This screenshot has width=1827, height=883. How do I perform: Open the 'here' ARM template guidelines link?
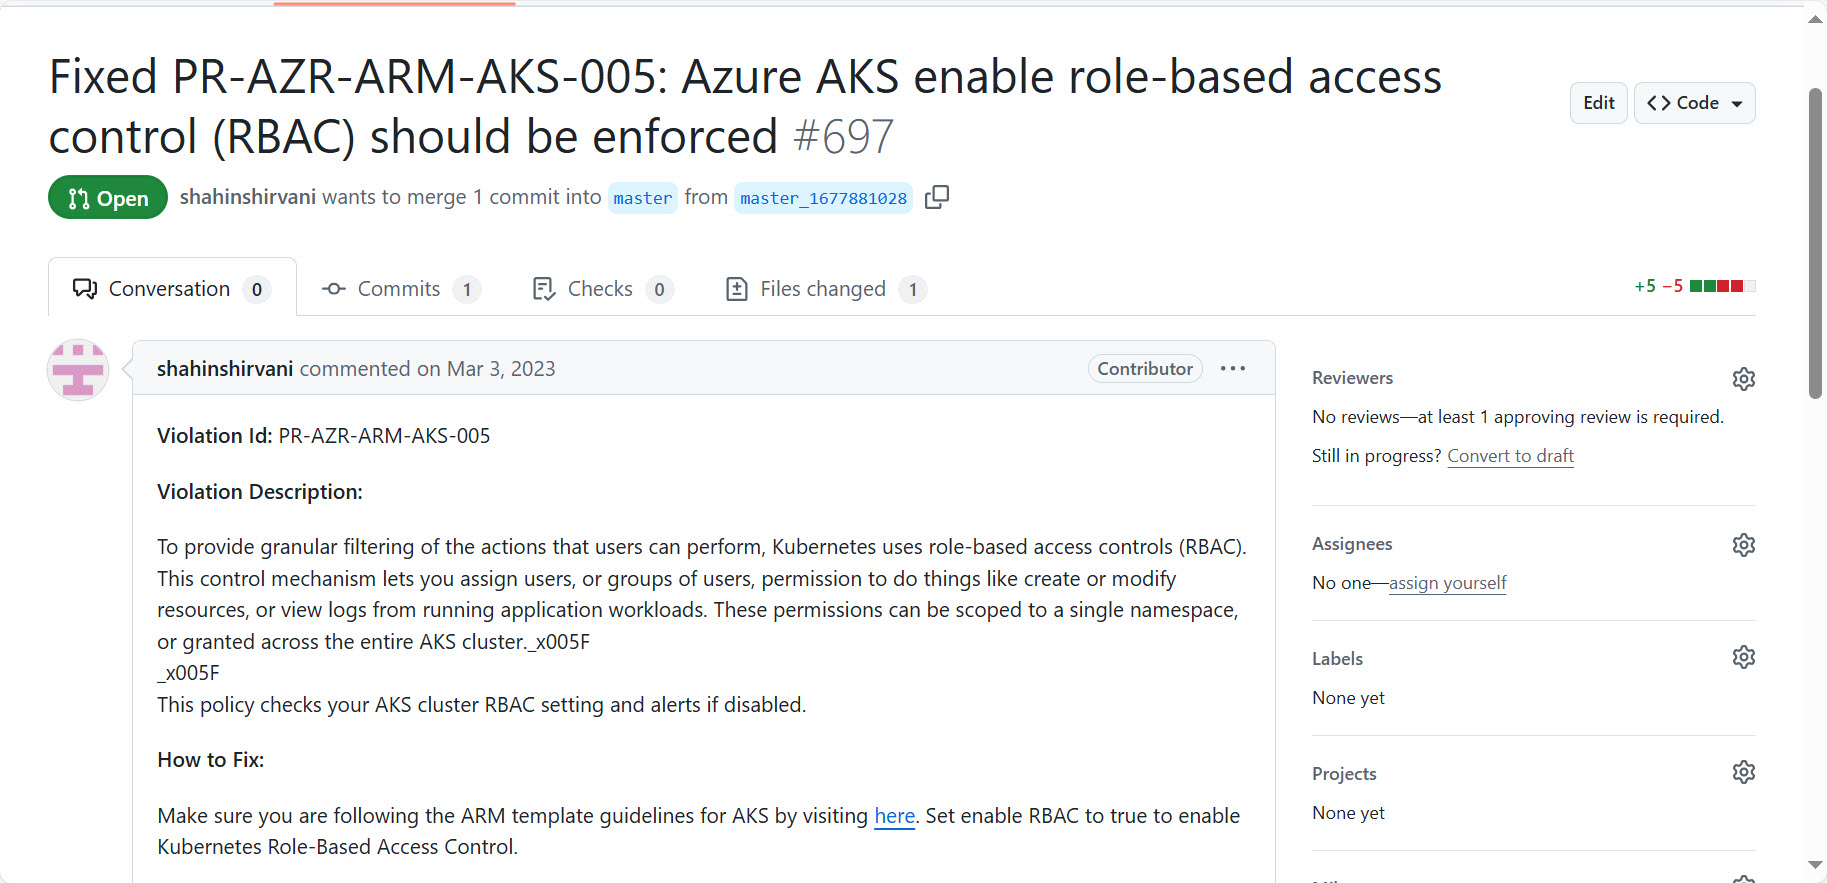pos(894,816)
